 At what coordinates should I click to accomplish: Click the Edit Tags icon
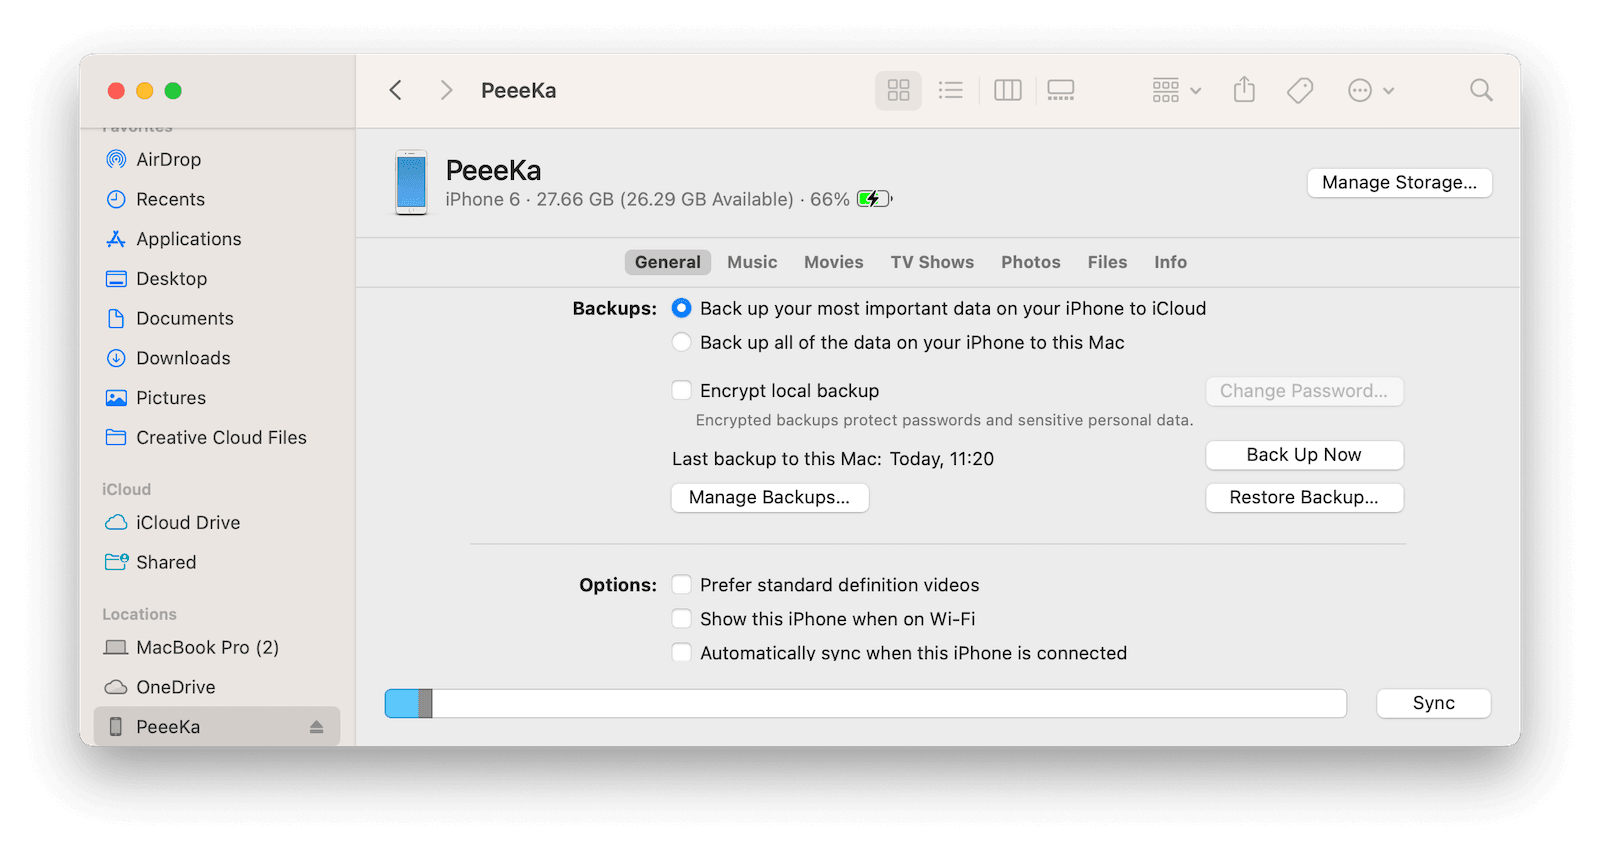point(1300,91)
